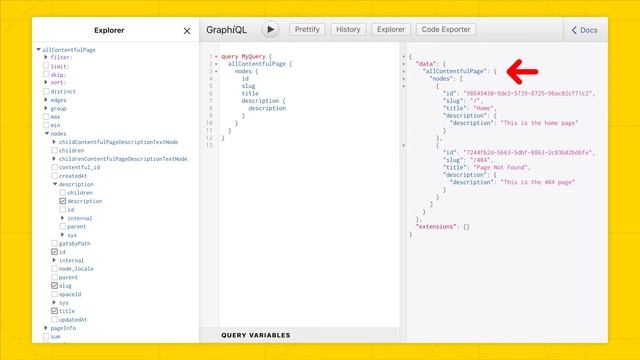Run the query with the play button

click(270, 29)
